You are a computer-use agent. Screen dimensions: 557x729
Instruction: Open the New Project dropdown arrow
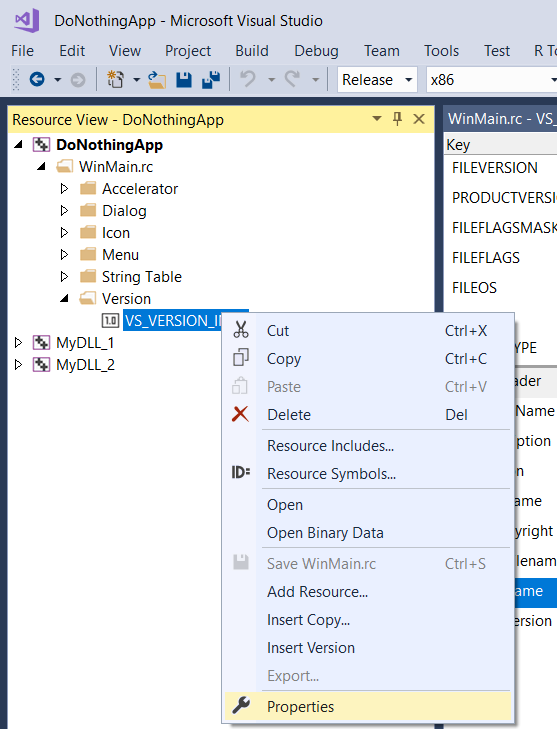pos(136,80)
